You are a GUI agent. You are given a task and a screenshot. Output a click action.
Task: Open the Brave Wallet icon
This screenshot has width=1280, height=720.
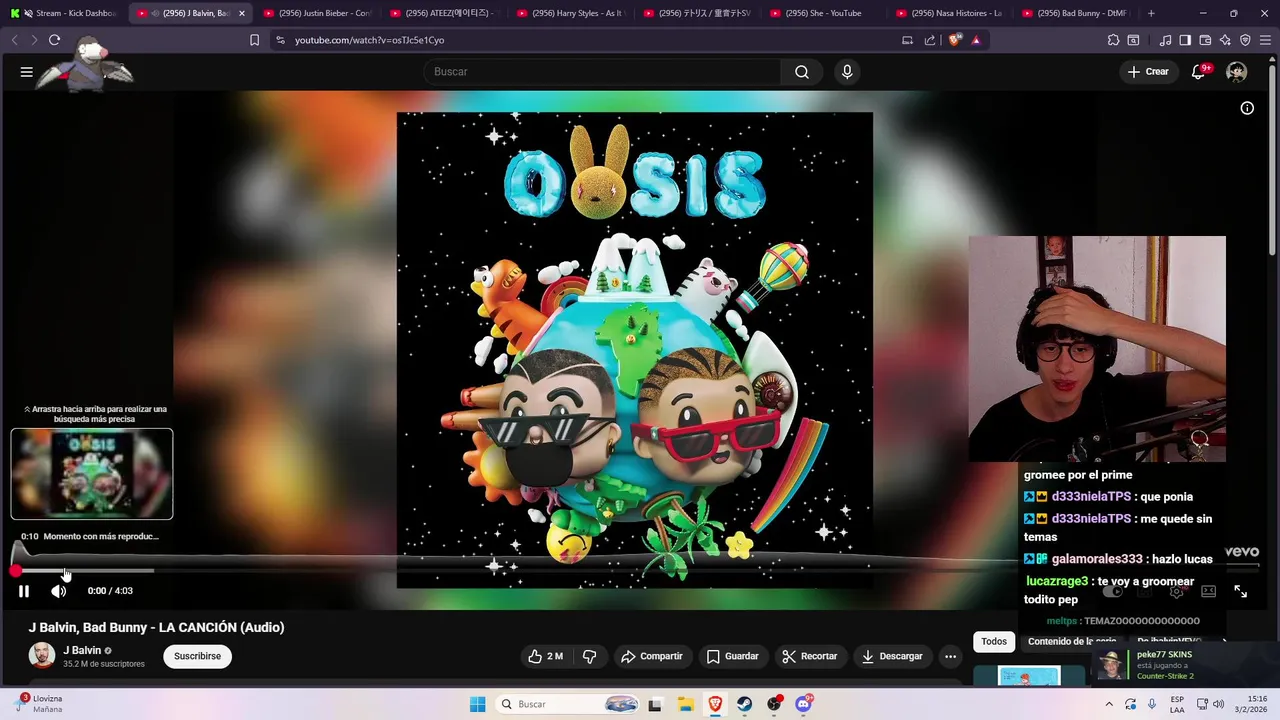[x=1205, y=40]
